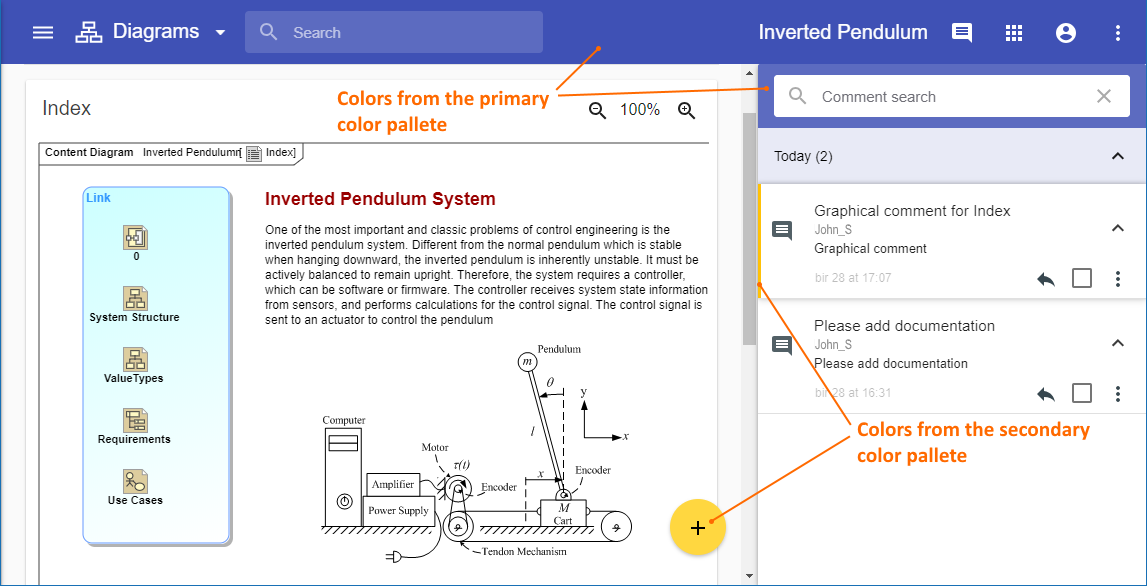Open options for Please add documentation comment
This screenshot has width=1147, height=586.
click(x=1117, y=394)
